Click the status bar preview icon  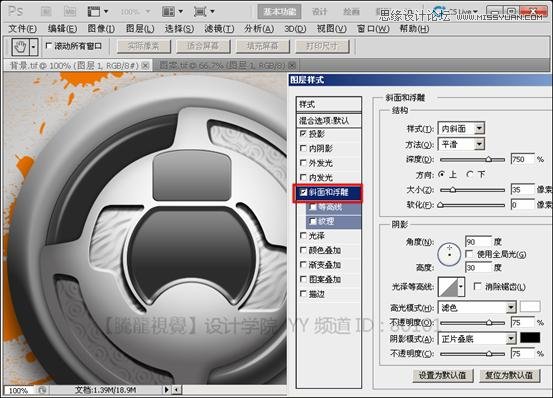tap(42, 390)
